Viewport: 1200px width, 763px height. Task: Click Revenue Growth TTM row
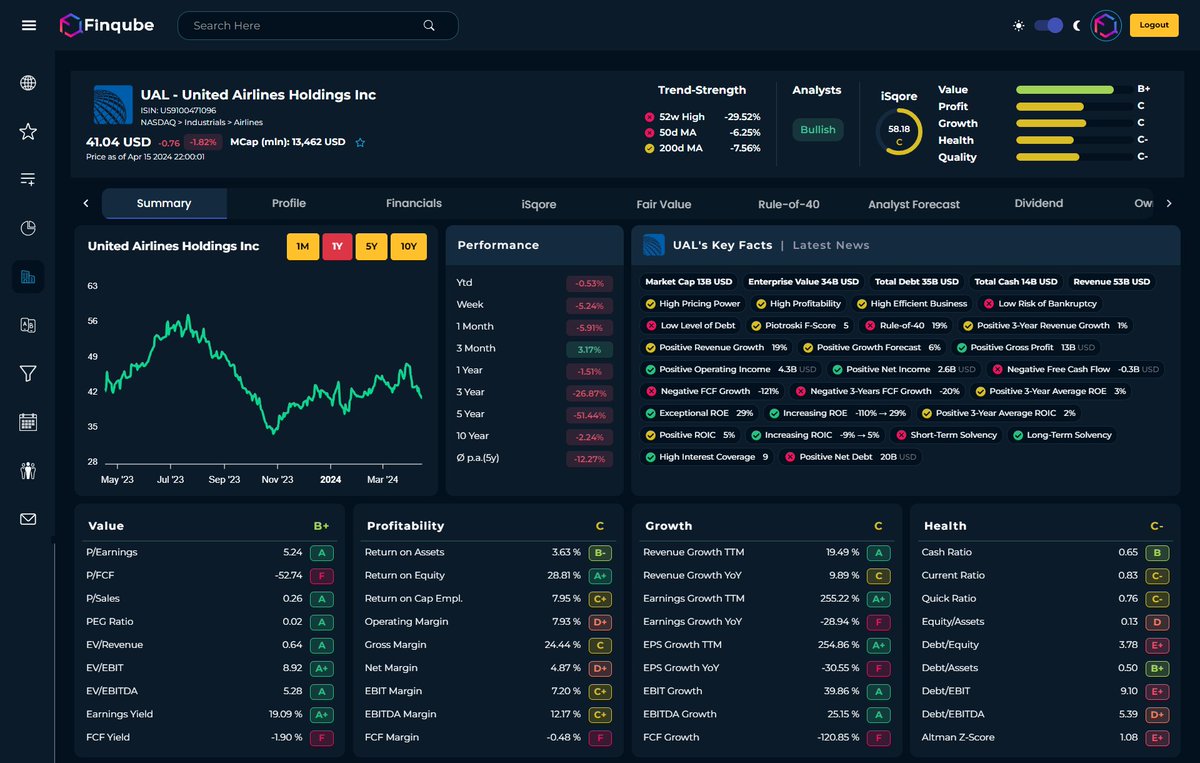pyautogui.click(x=767, y=552)
